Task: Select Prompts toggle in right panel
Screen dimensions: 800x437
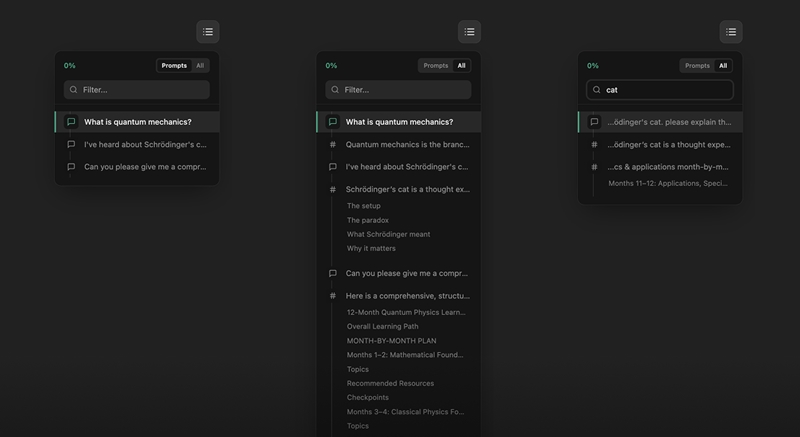Action: tap(697, 65)
